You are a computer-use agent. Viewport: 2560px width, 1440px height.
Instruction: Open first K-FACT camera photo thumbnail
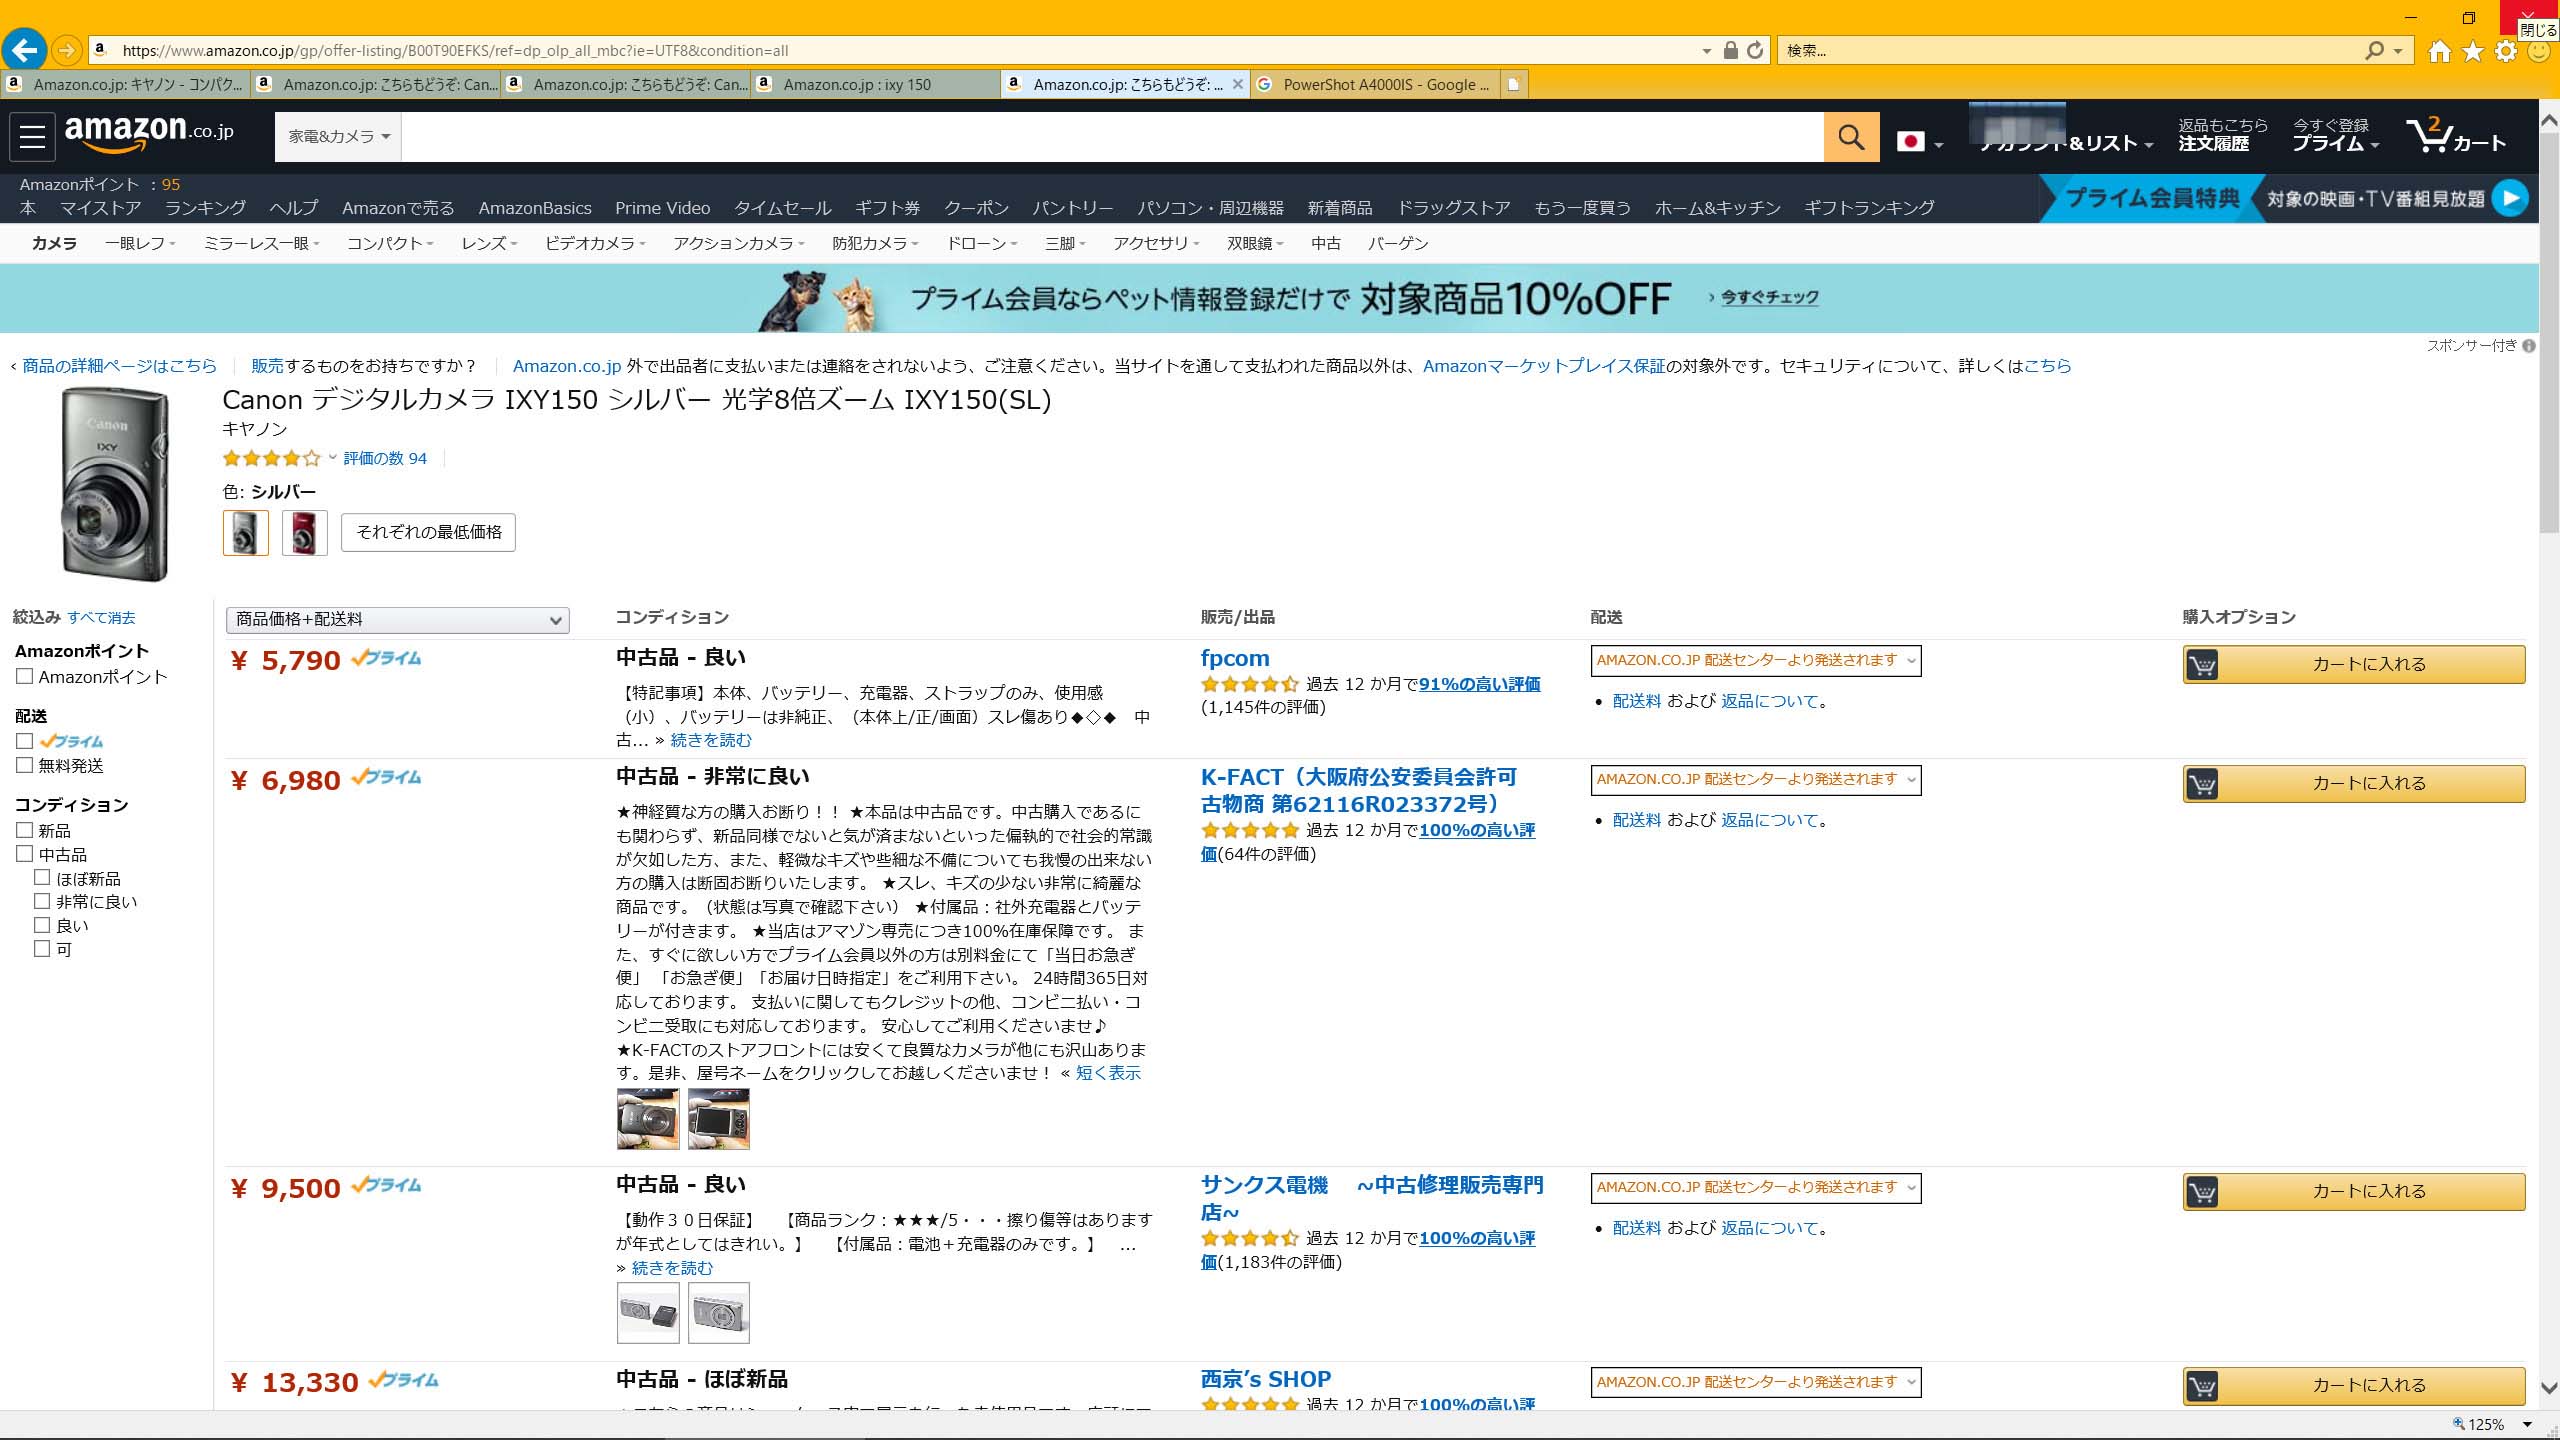coord(648,1119)
